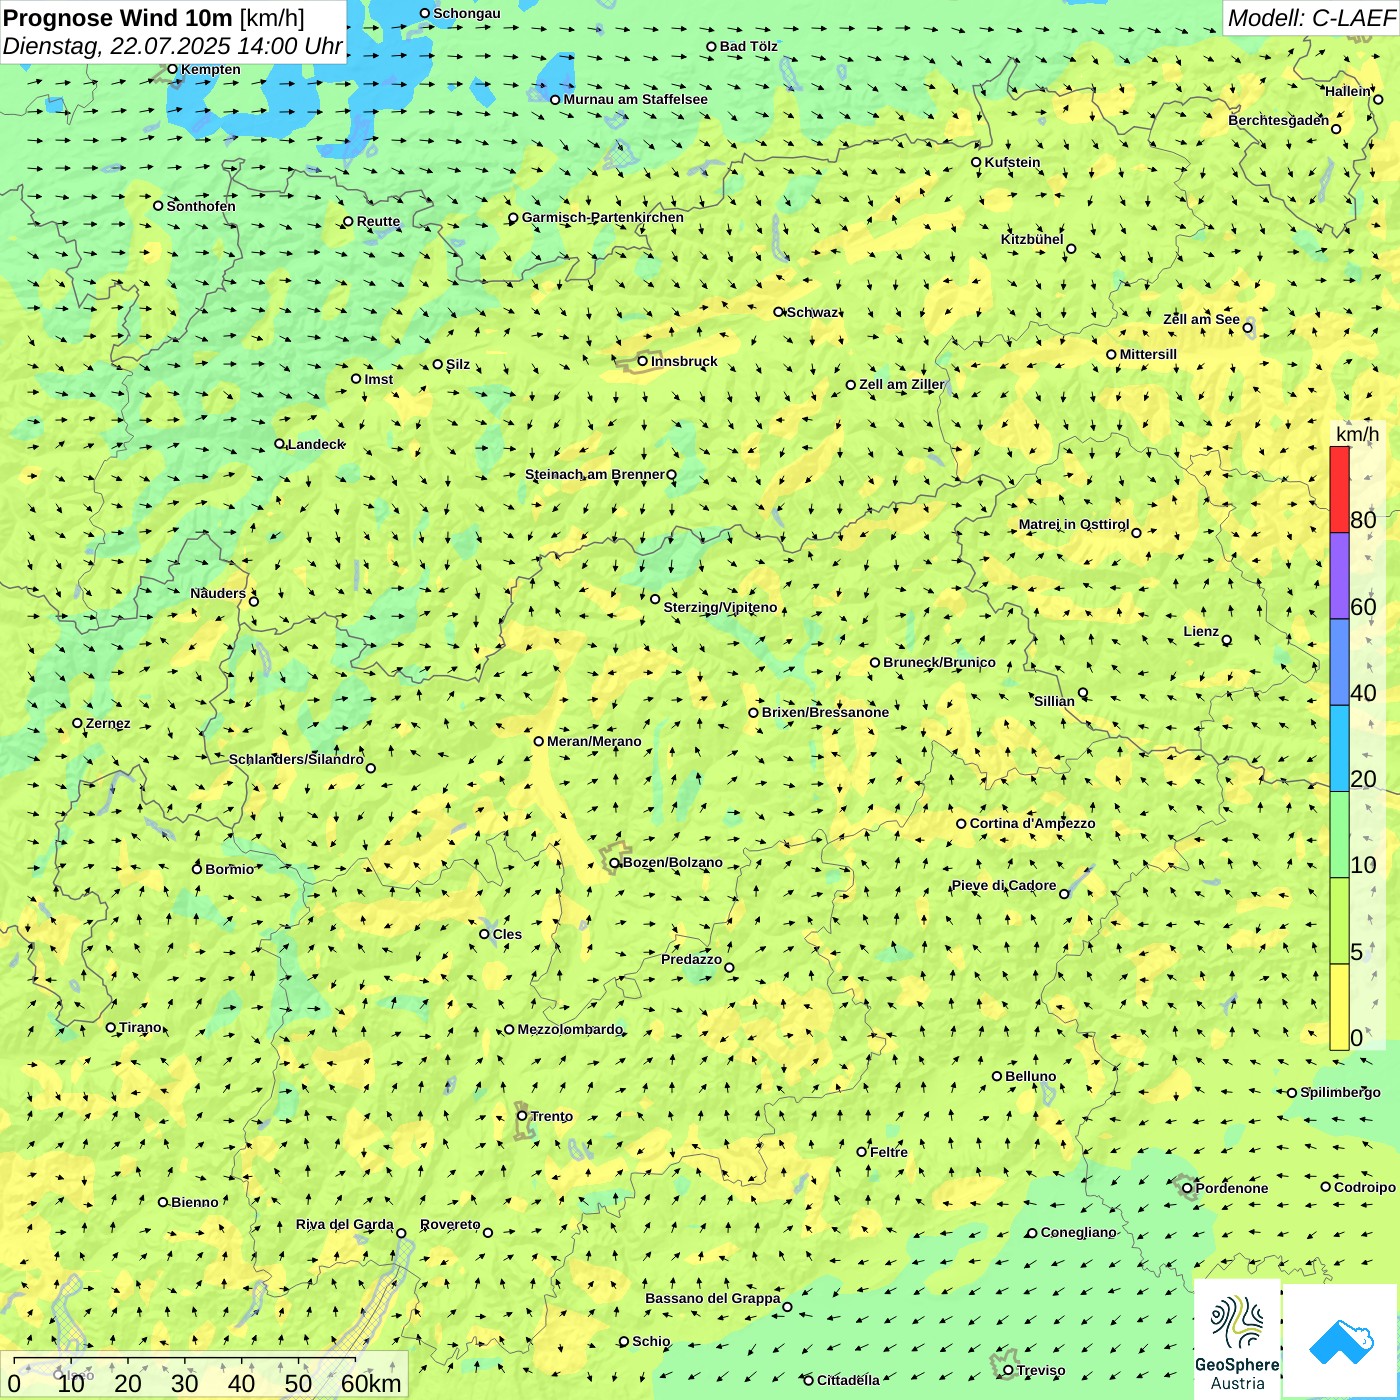
Task: Click the Trento city marker
Action: [x=522, y=1116]
